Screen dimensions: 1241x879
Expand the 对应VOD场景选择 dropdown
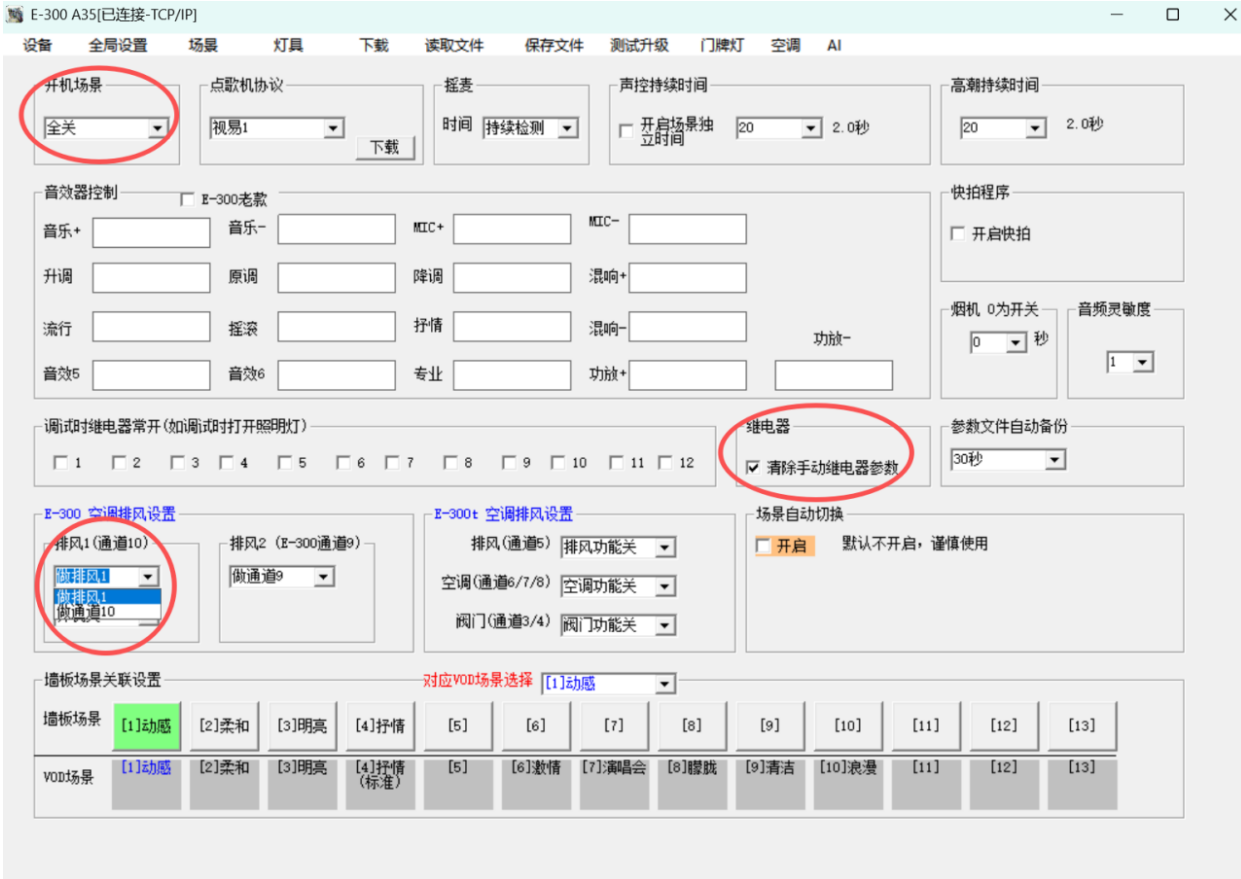[x=665, y=684]
